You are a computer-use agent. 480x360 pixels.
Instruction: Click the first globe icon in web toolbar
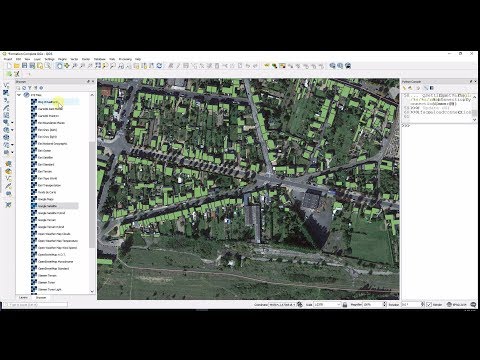pyautogui.click(x=332, y=66)
